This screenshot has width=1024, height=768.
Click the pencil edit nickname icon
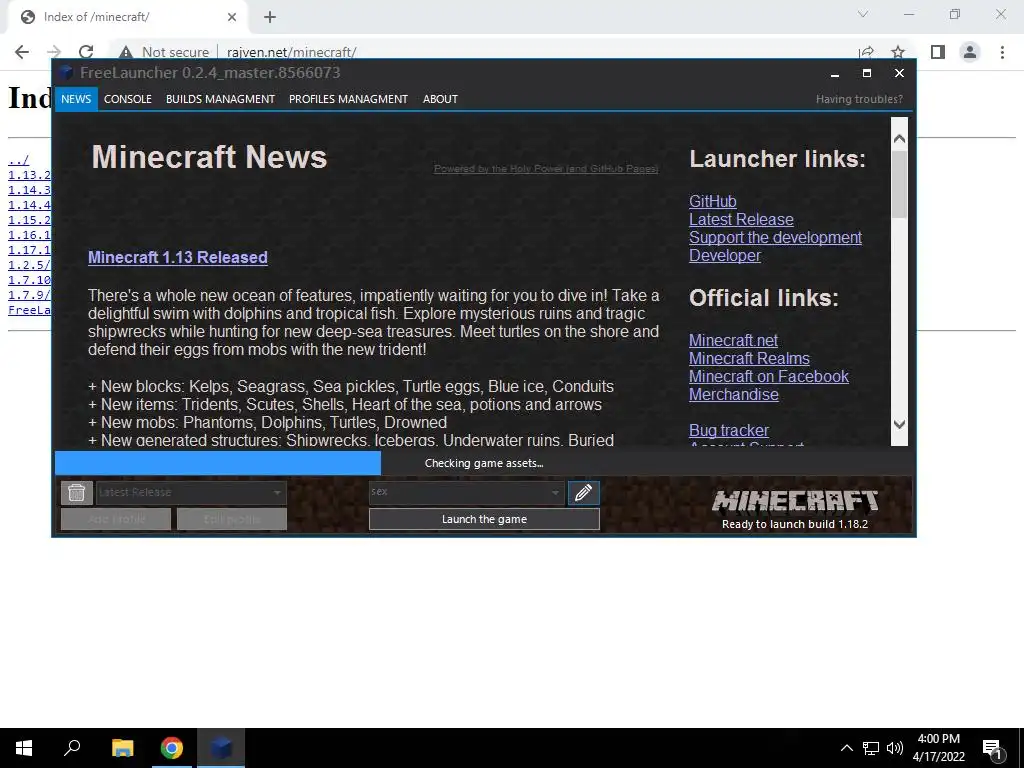[x=583, y=492]
